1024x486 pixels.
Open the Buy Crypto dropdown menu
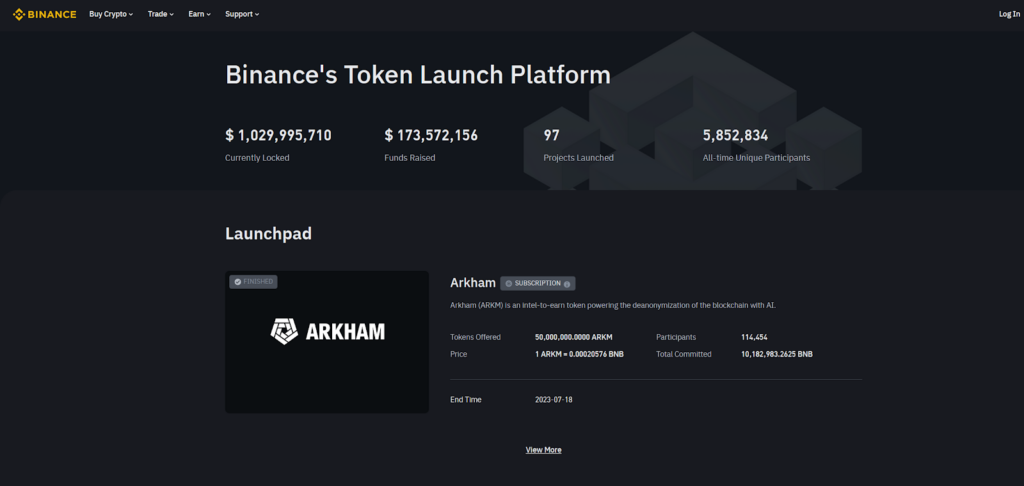[x=110, y=14]
